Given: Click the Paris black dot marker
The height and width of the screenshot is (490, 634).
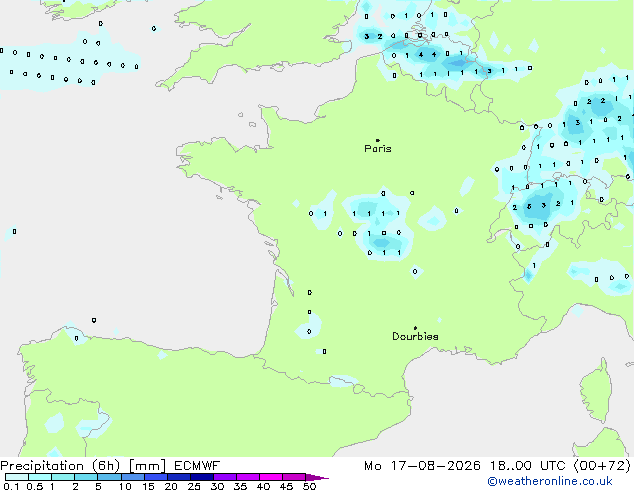Looking at the screenshot, I should pyautogui.click(x=378, y=140).
